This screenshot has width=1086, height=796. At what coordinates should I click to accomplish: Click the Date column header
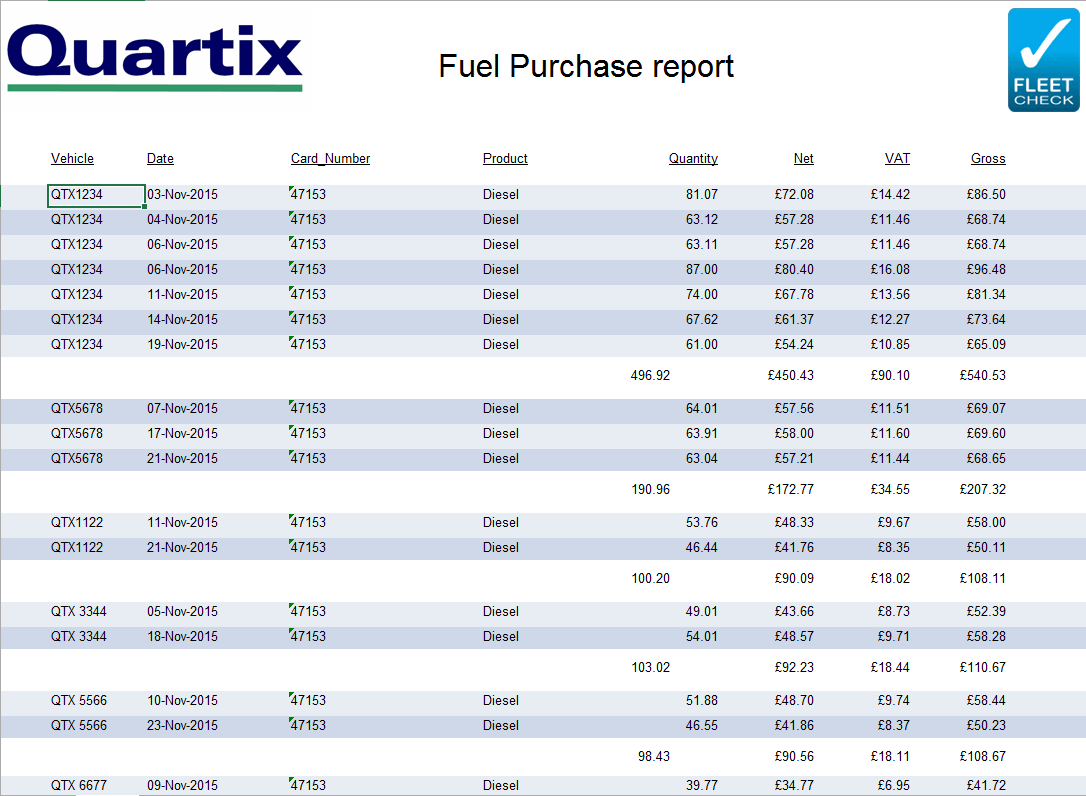pos(160,158)
